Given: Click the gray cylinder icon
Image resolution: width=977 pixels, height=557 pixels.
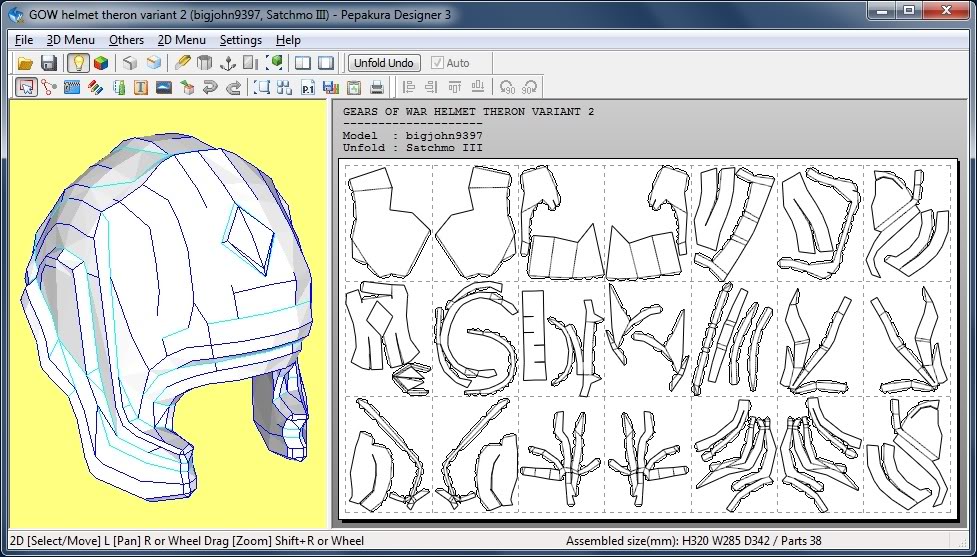Looking at the screenshot, I should coord(205,63).
